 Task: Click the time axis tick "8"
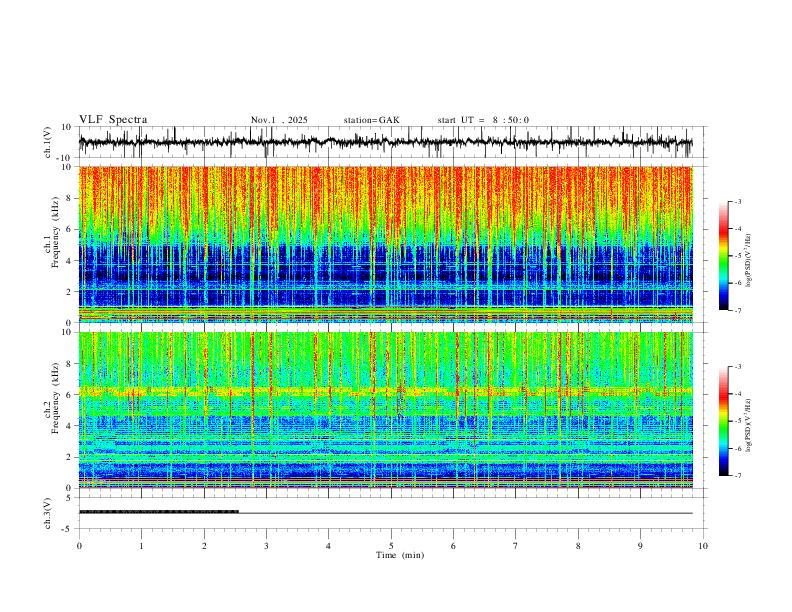578,546
